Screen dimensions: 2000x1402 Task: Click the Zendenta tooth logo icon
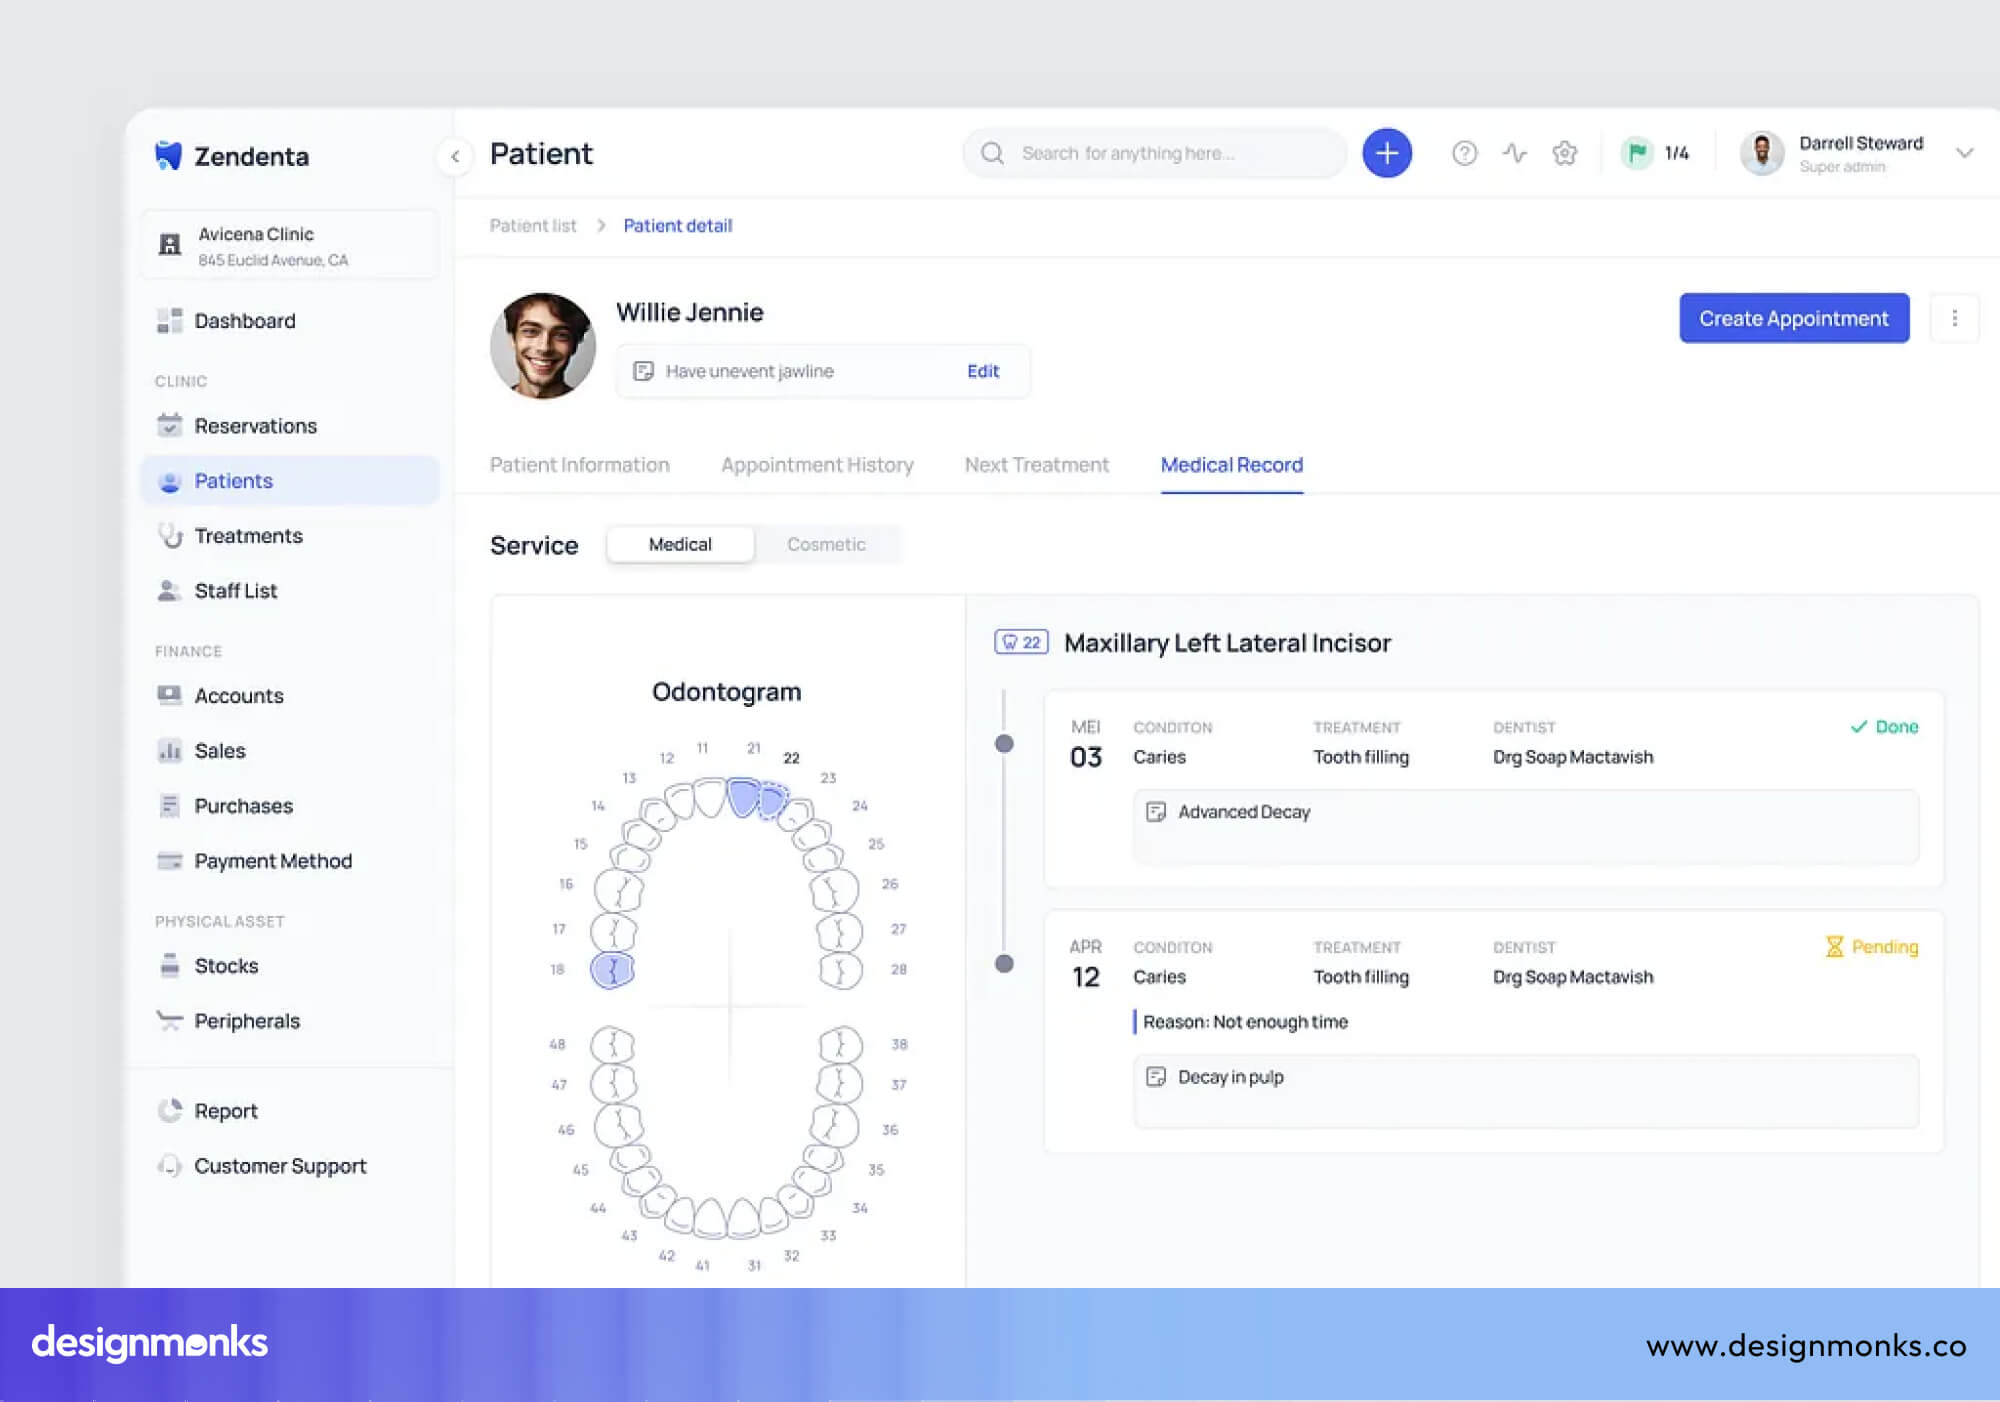[168, 155]
